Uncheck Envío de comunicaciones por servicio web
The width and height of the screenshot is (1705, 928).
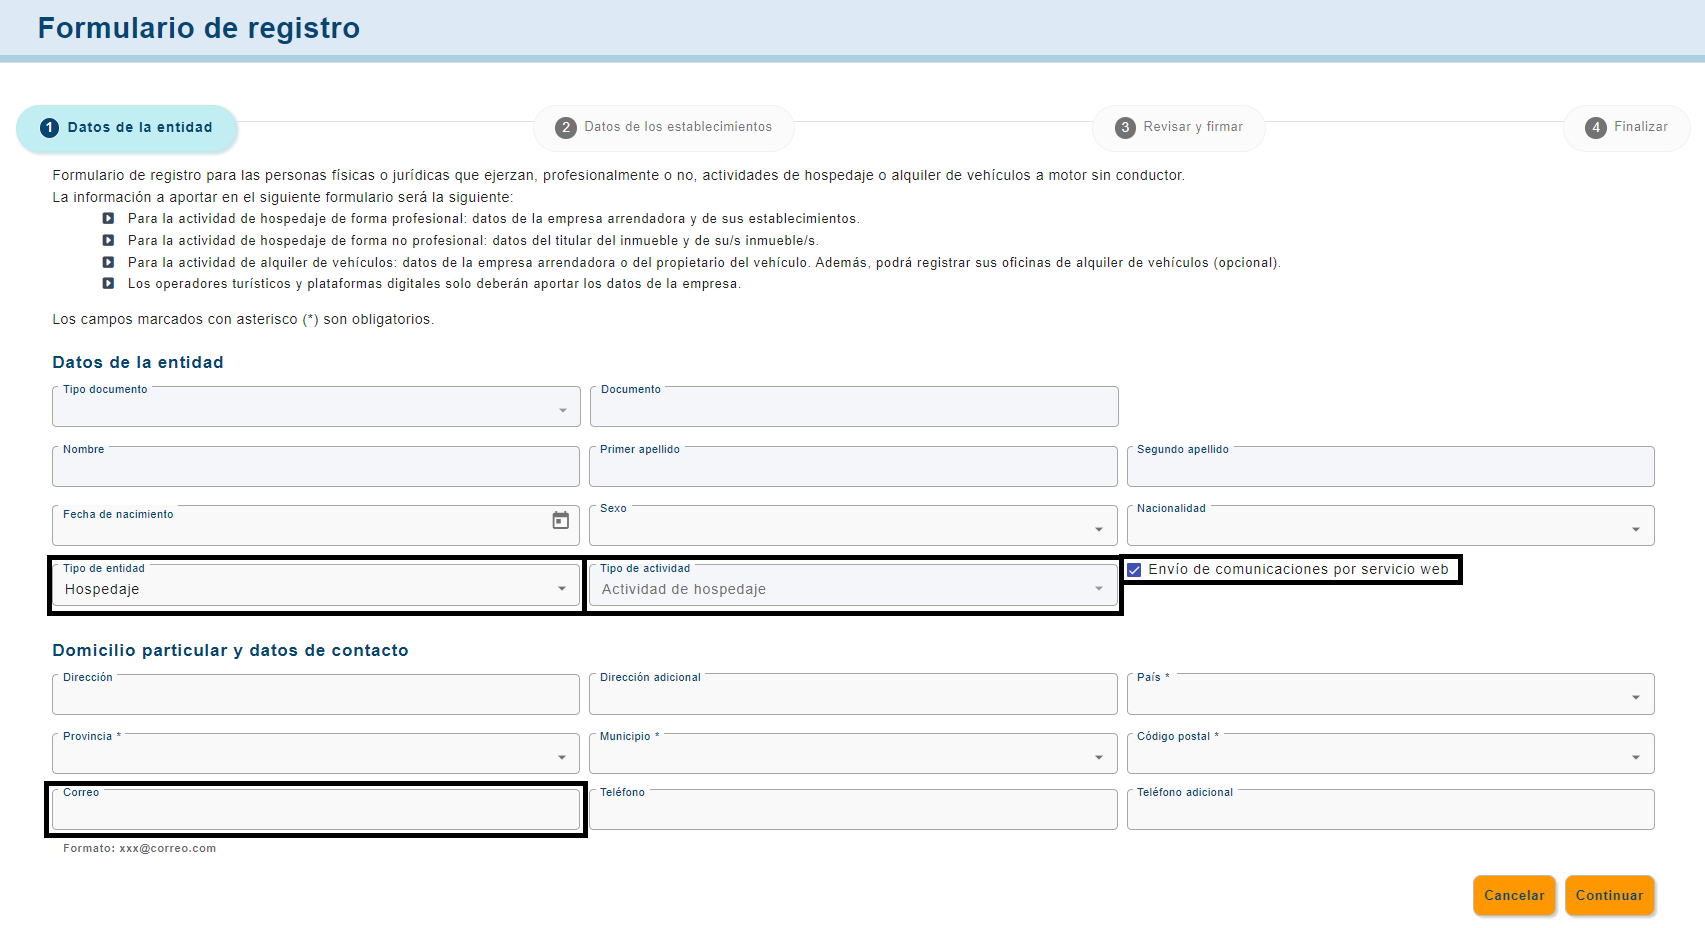click(x=1134, y=570)
